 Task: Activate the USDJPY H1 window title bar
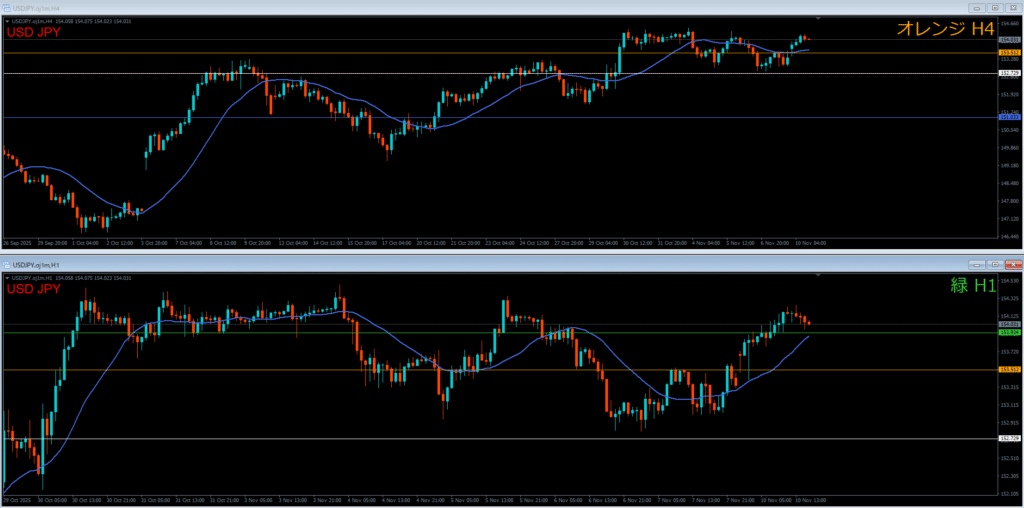(500, 264)
